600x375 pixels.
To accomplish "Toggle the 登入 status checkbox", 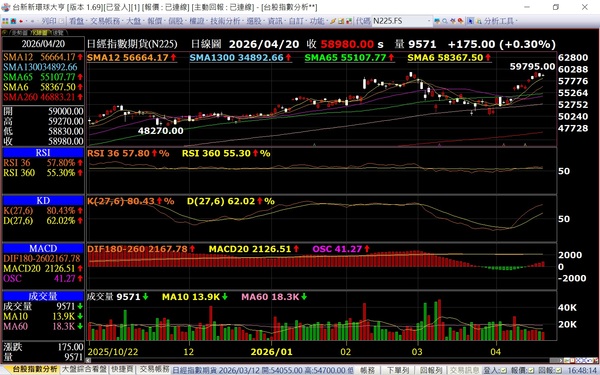I will tap(504, 370).
